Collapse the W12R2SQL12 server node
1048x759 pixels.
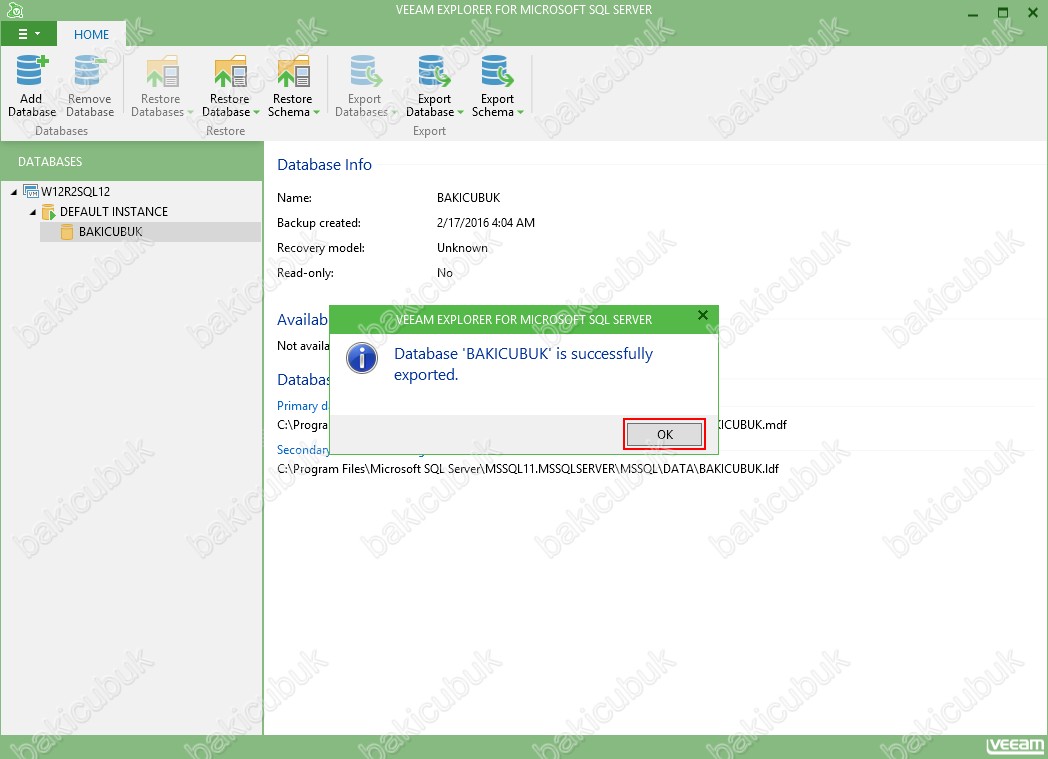[14, 192]
